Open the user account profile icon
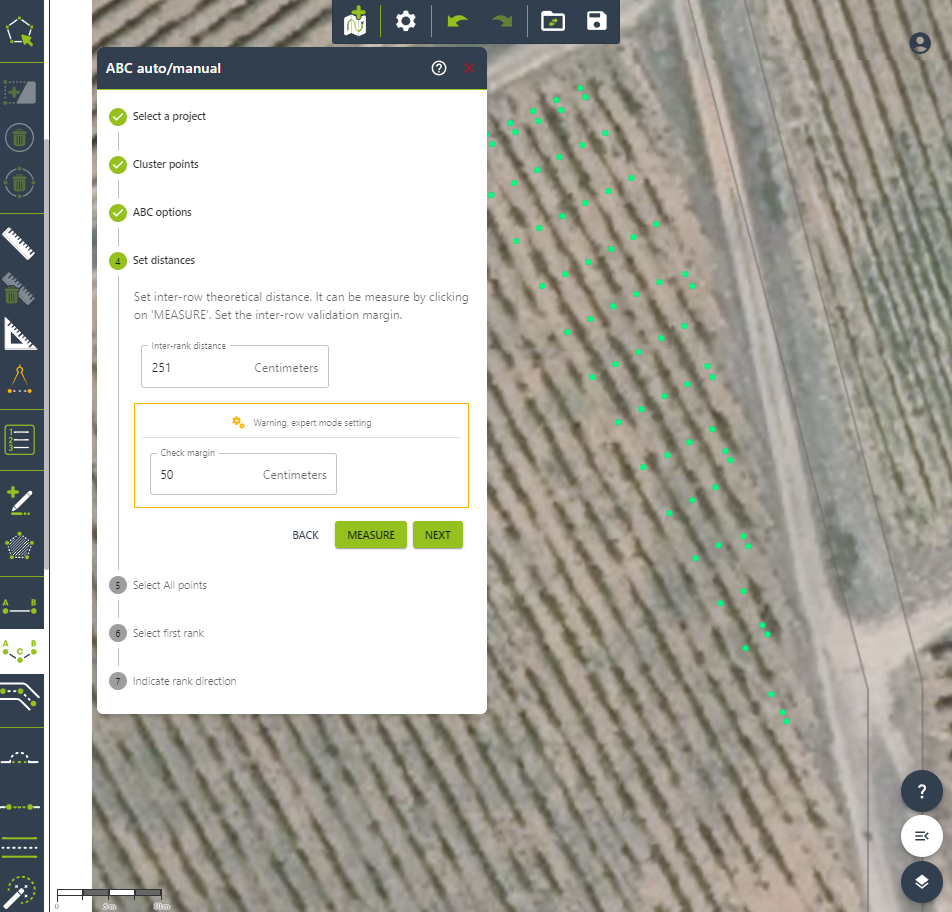The height and width of the screenshot is (912, 952). [920, 43]
